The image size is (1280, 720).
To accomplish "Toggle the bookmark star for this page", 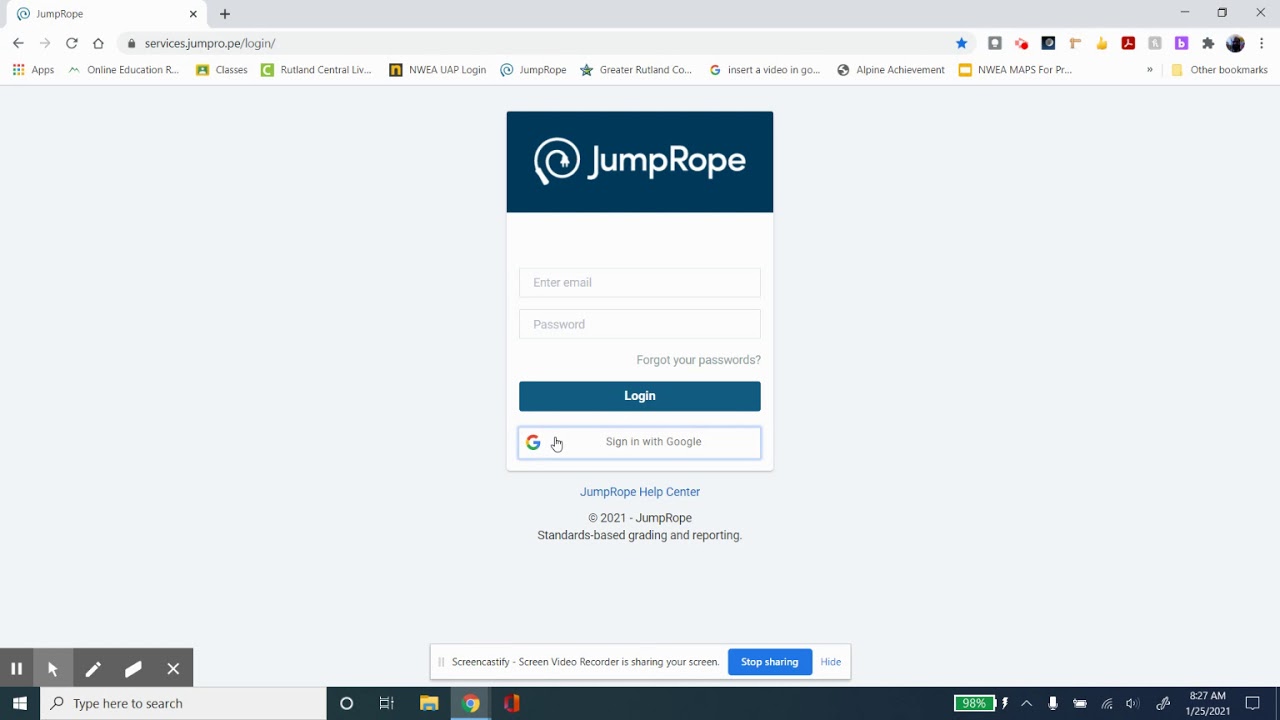I will [x=961, y=43].
